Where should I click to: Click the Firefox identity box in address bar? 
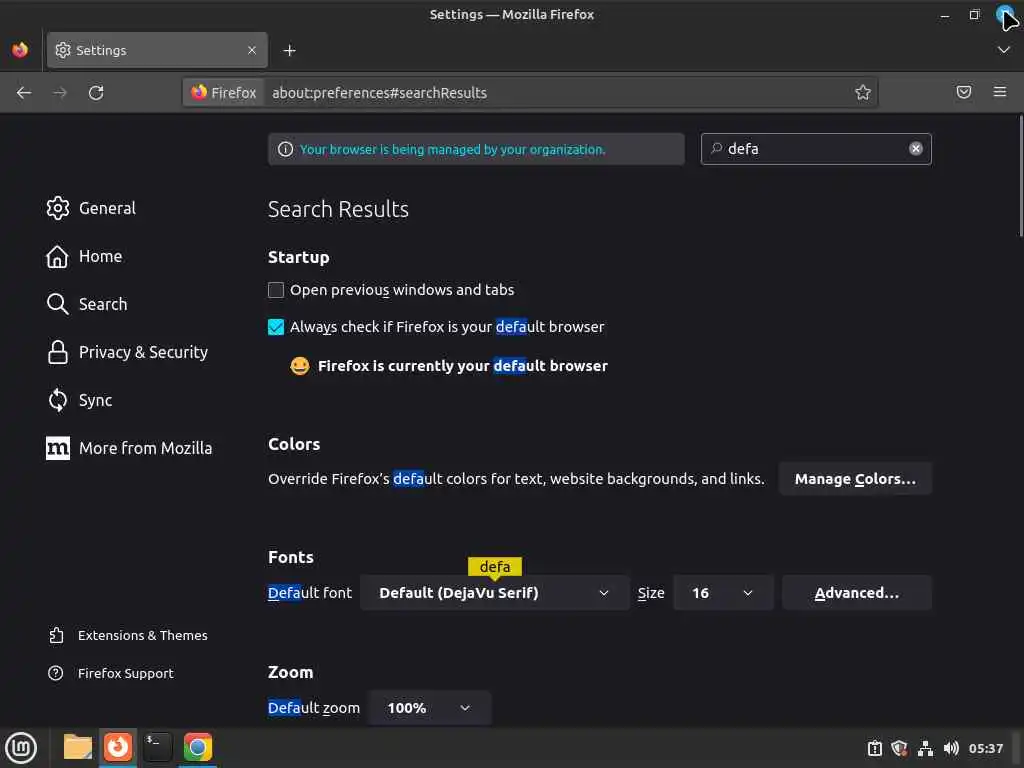(x=224, y=93)
